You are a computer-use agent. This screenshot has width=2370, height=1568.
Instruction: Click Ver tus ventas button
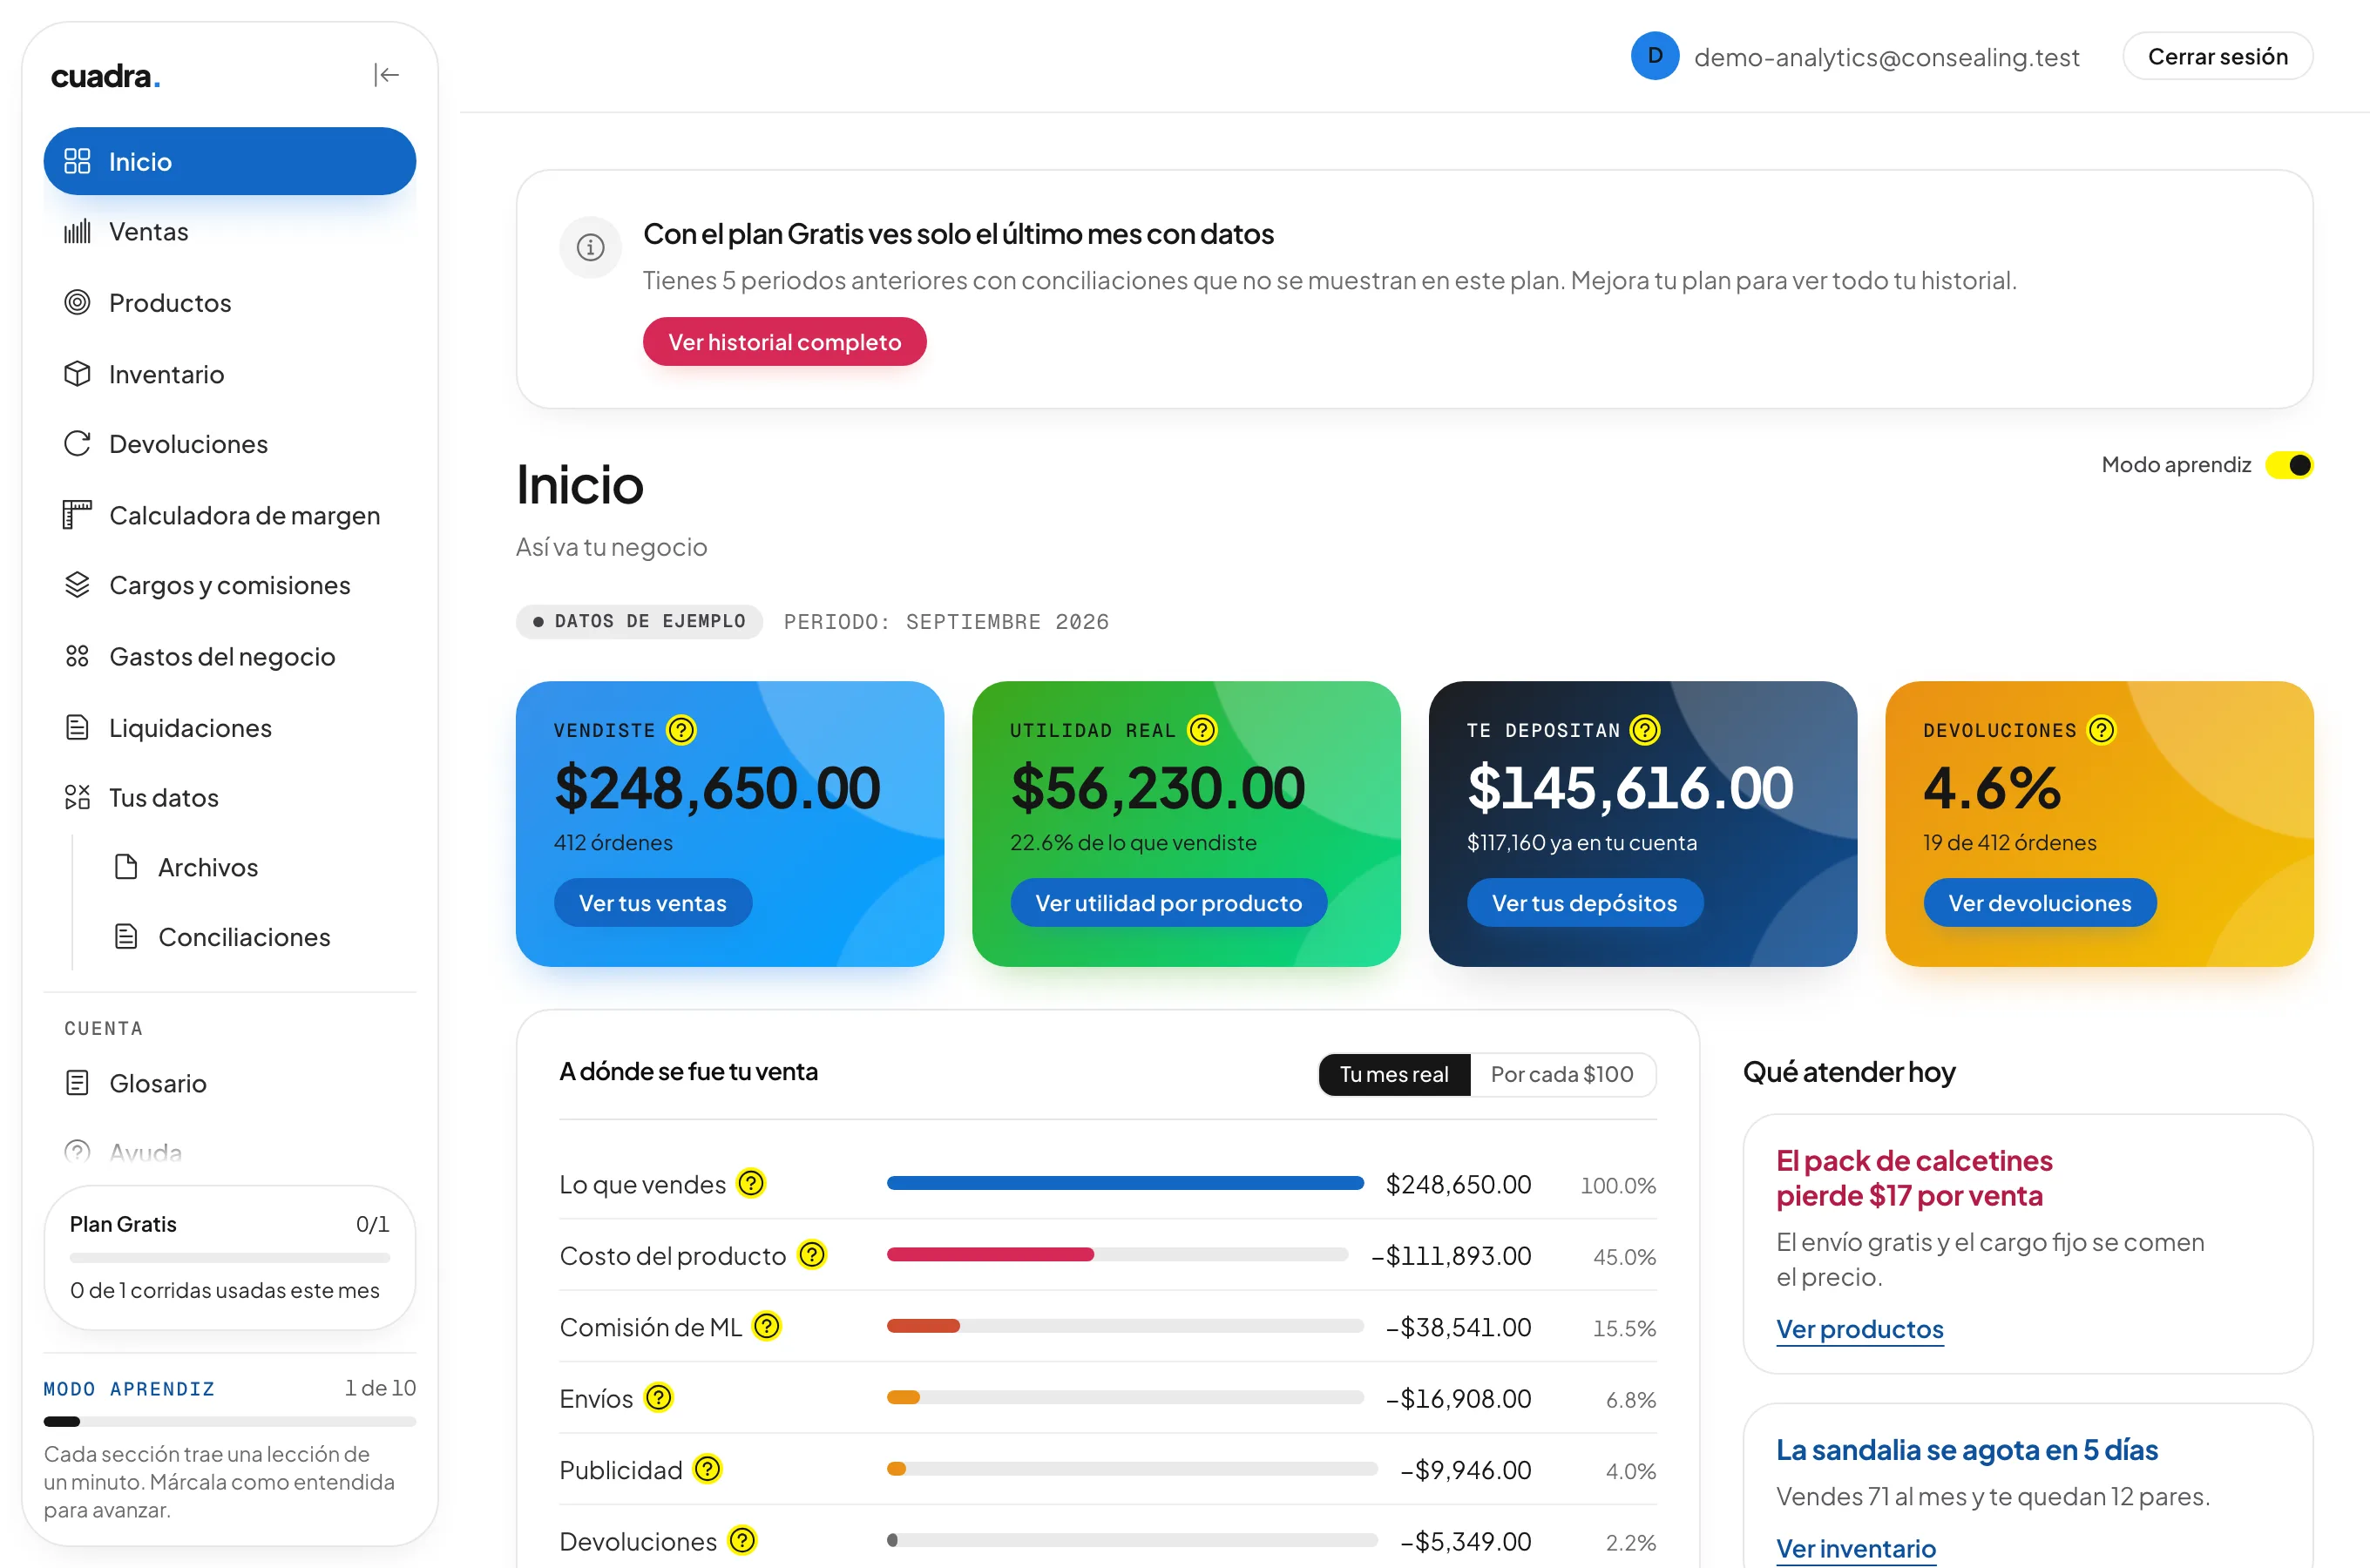(x=653, y=903)
